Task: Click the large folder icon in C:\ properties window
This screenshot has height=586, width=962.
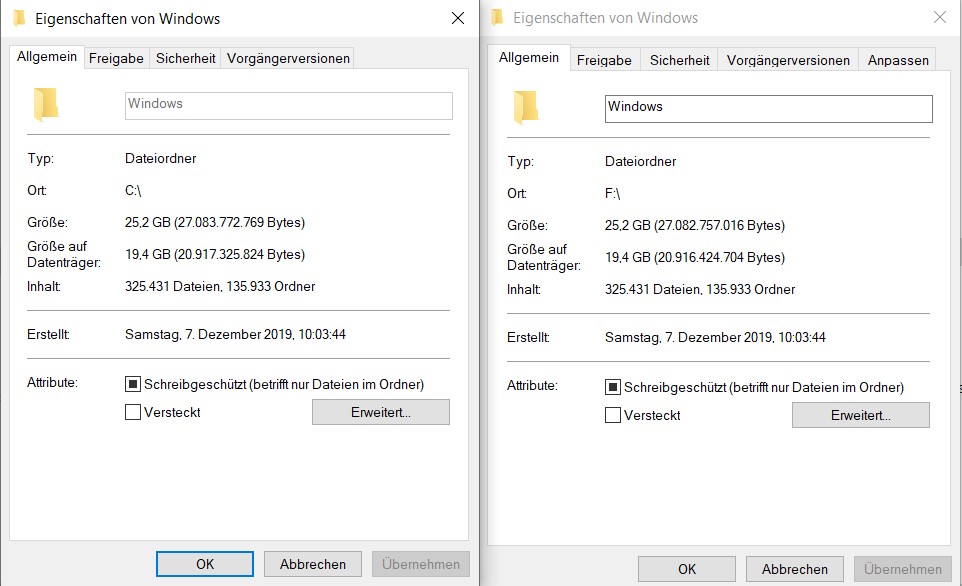Action: point(46,104)
